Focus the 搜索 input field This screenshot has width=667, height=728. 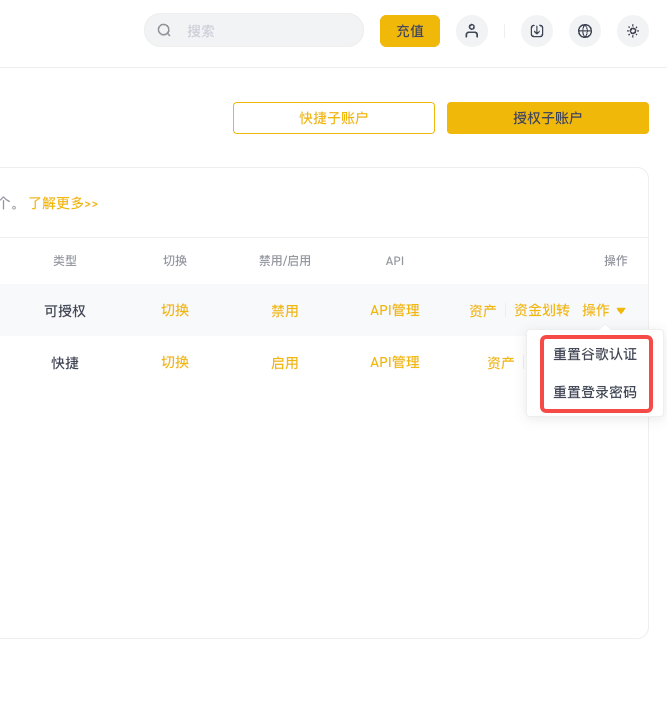[x=254, y=31]
